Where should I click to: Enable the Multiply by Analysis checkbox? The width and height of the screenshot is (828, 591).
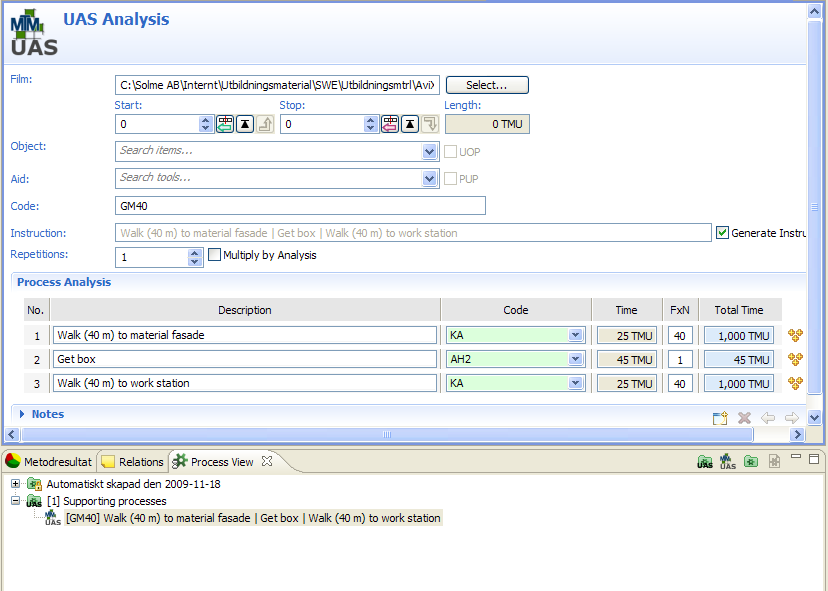tap(214, 255)
